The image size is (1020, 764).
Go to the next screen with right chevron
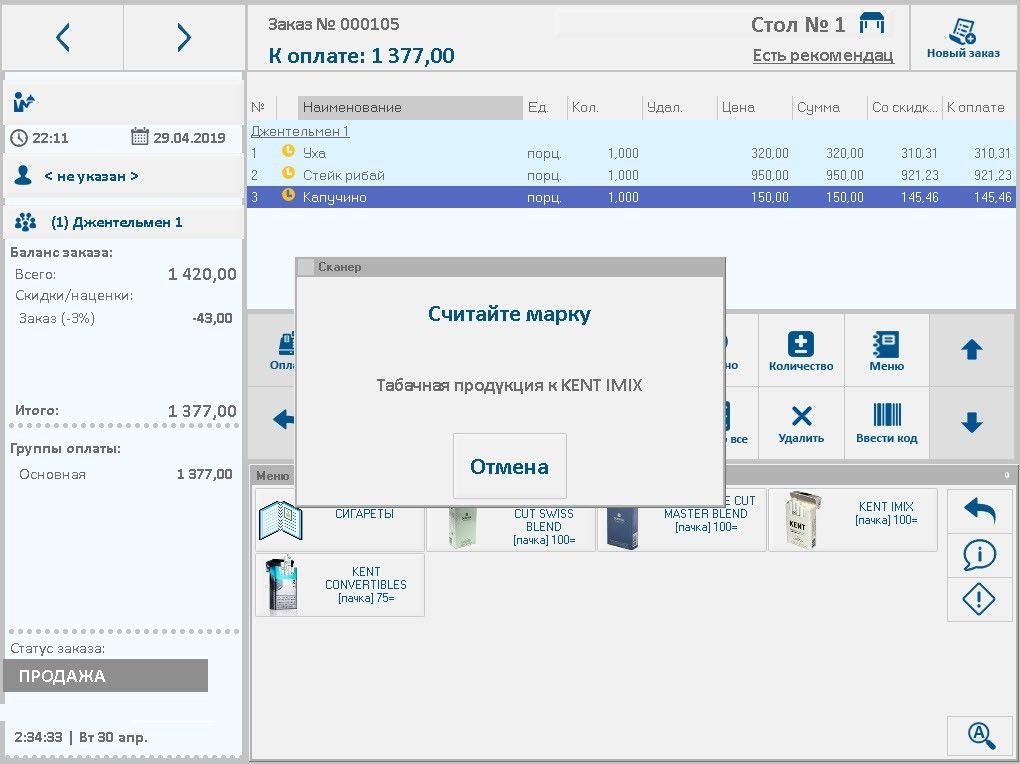(x=184, y=37)
